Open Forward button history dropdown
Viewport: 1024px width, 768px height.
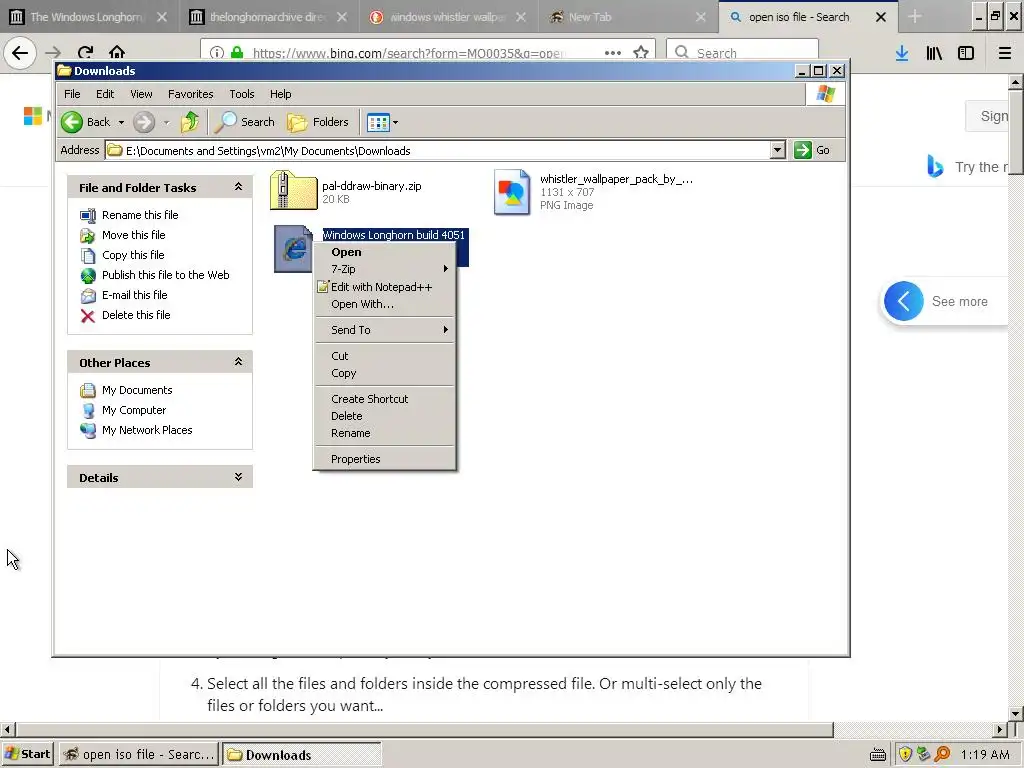166,122
